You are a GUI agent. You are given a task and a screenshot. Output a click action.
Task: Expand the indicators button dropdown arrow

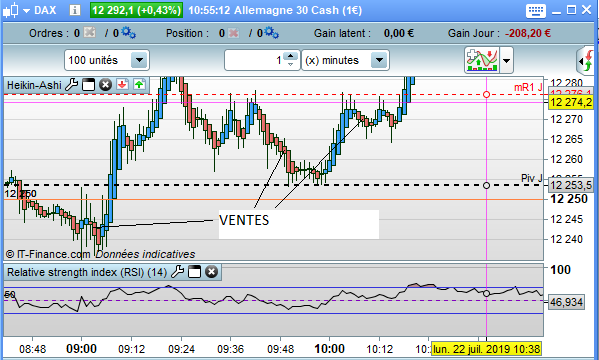pyautogui.click(x=506, y=60)
